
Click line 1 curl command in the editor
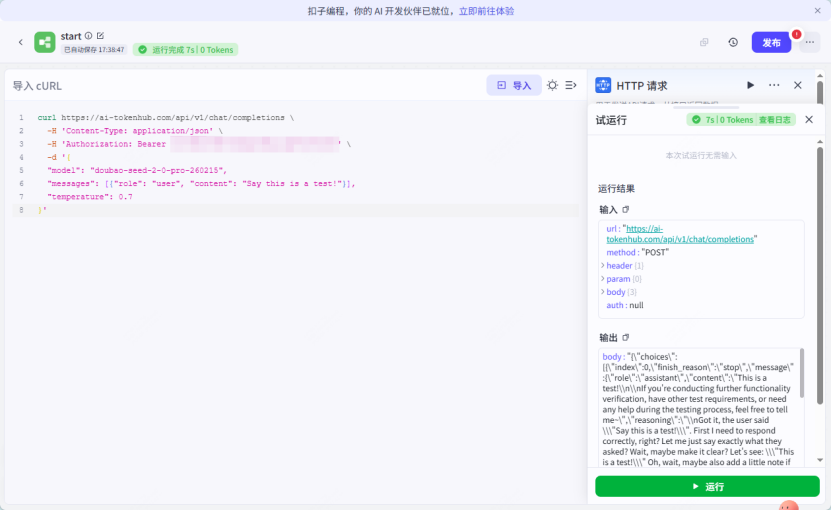(165, 118)
